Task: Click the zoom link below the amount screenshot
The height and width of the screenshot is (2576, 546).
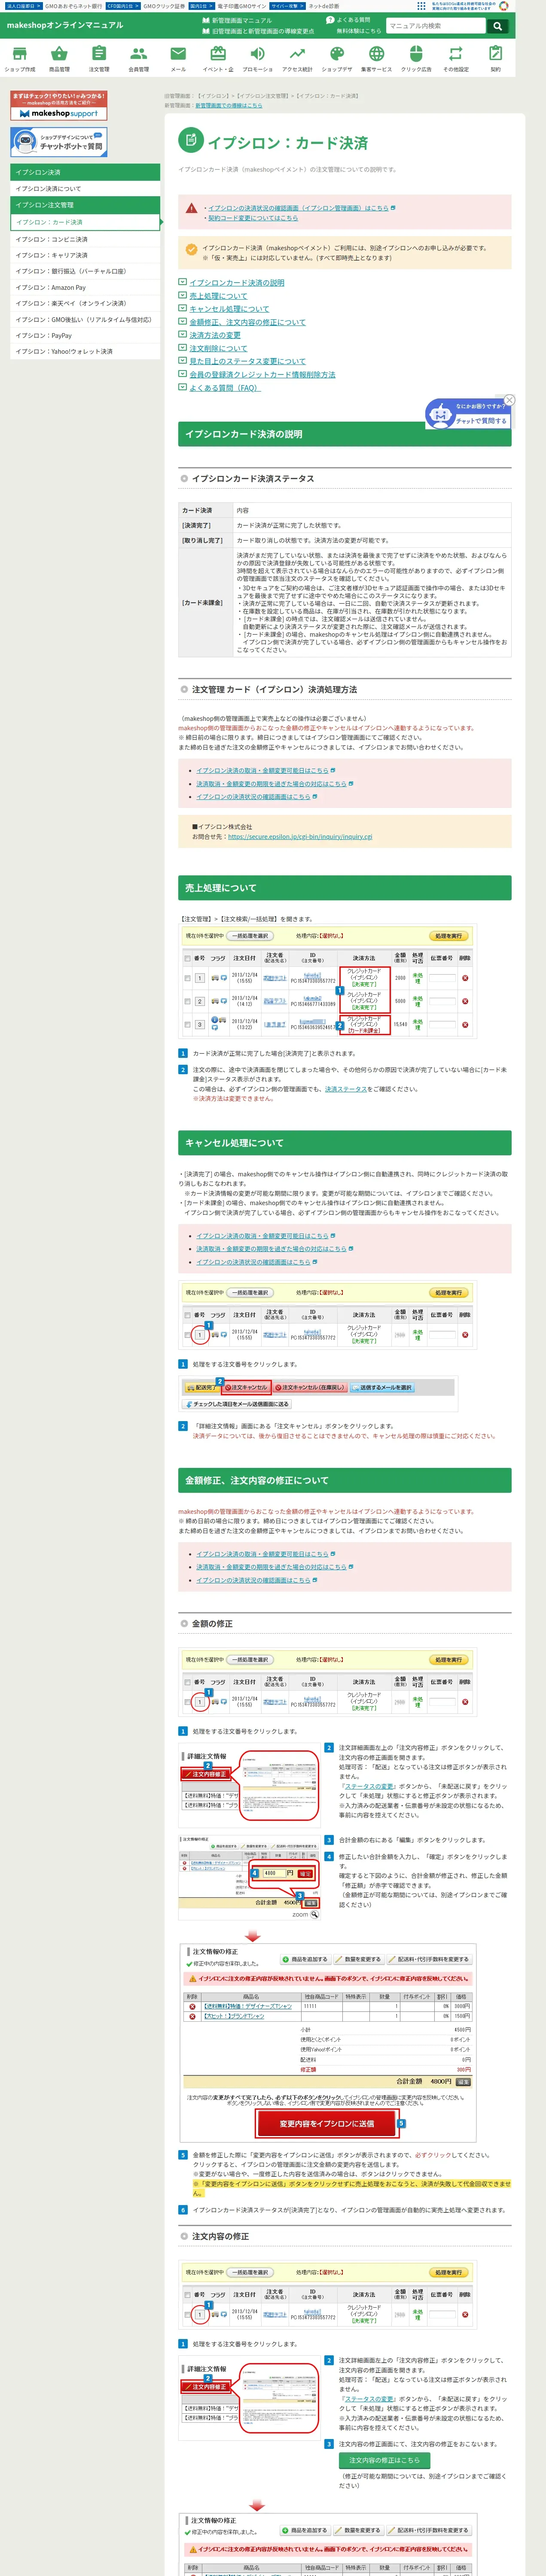Action: pos(305,1915)
